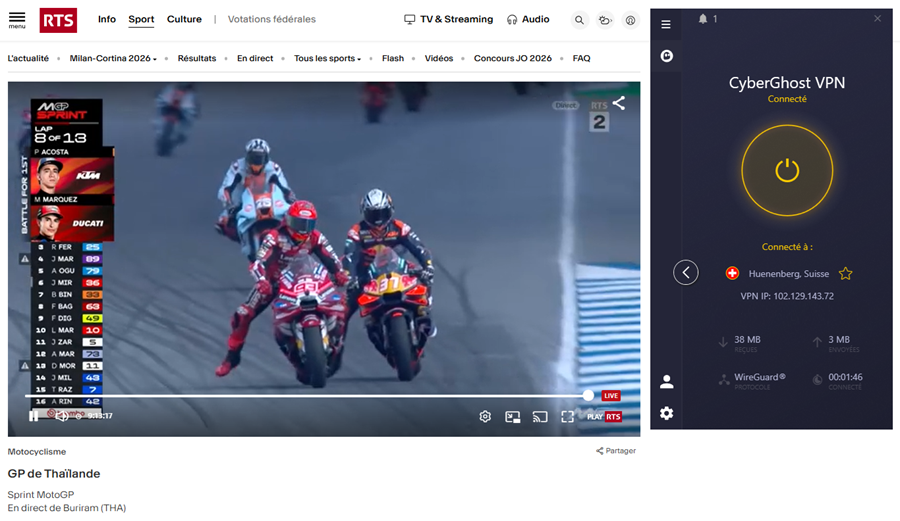This screenshot has height=521, width=900.
Task: Close the CyberGhost VPN window
Action: 878,18
